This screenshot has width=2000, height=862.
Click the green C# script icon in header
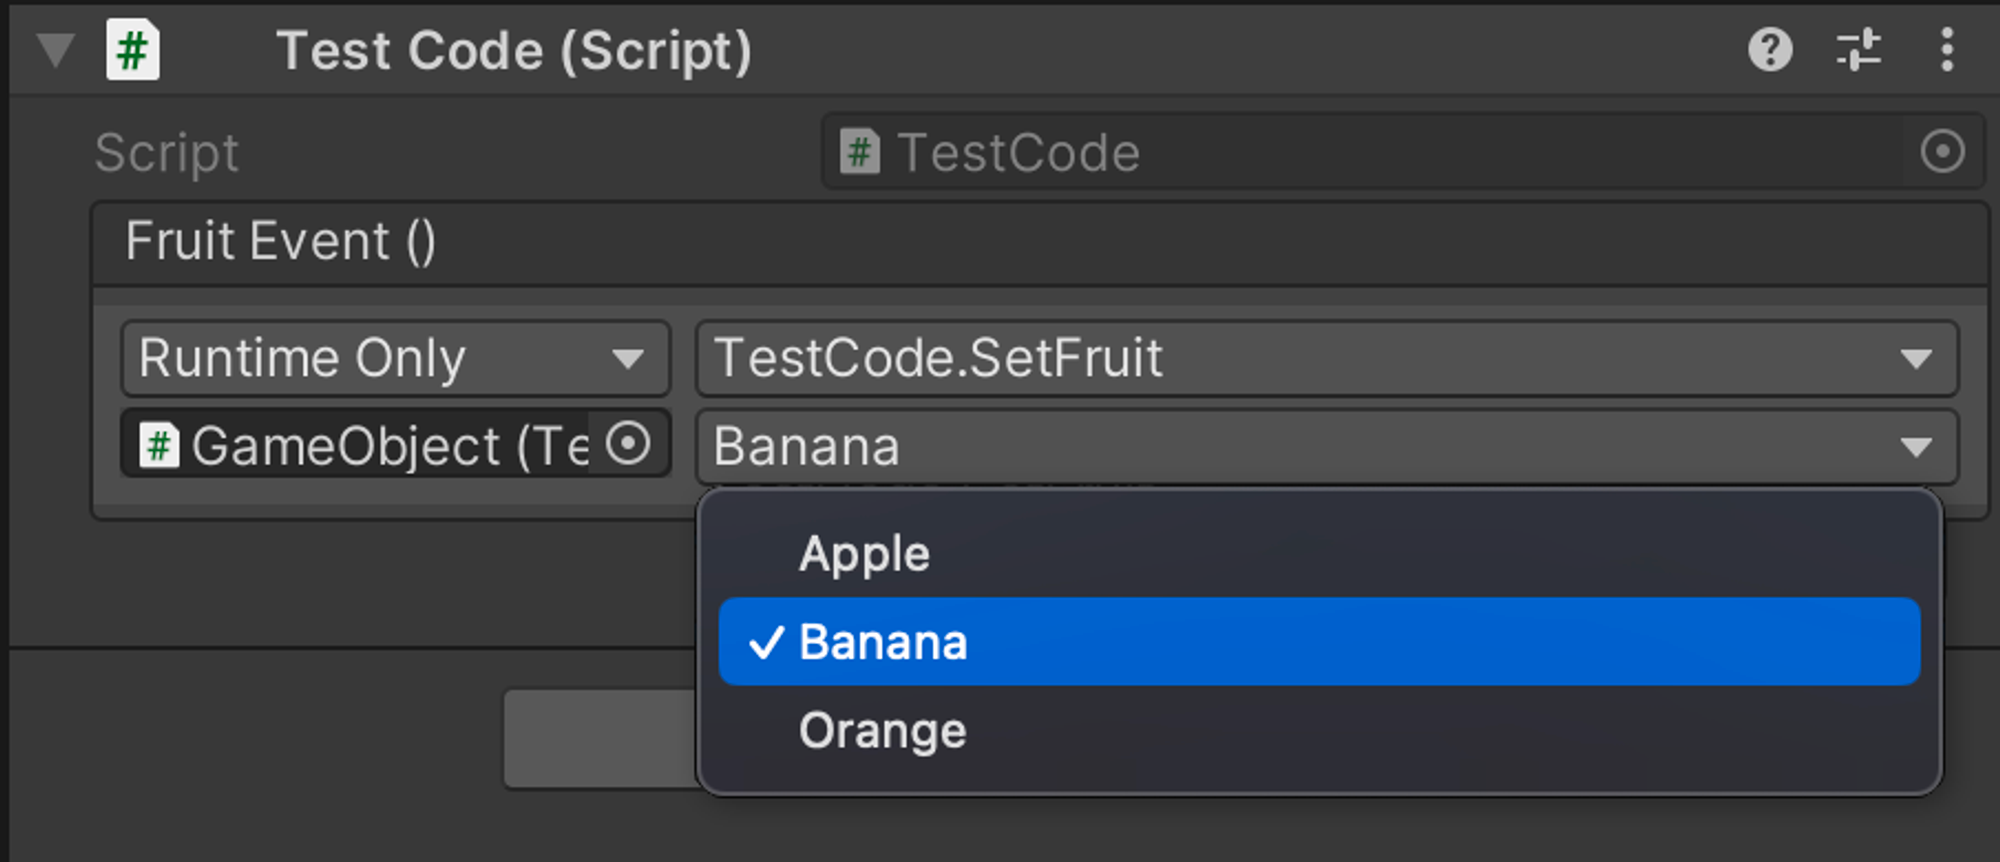(x=133, y=49)
